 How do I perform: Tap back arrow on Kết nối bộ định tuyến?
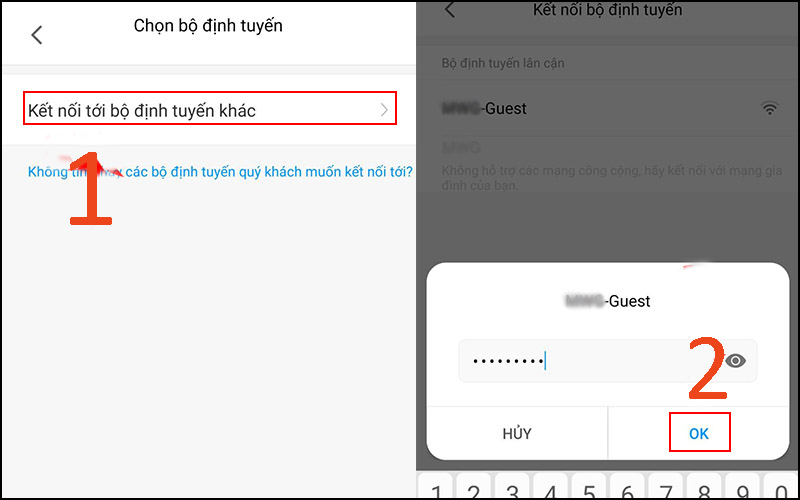tap(449, 9)
